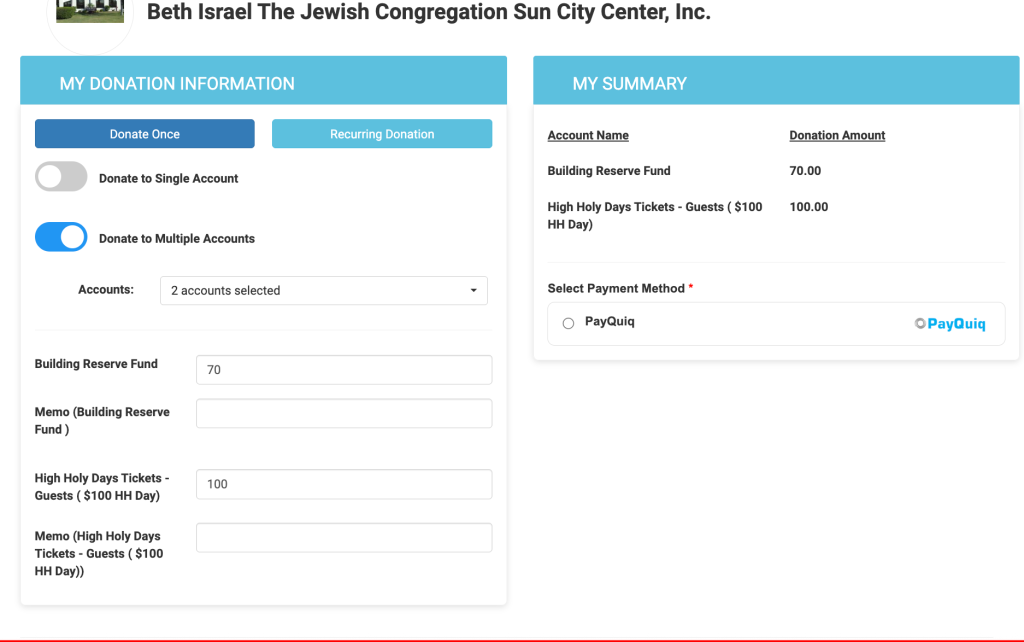Click the Building Reserve Fund amount field
Viewport: 1024px width, 642px height.
click(x=344, y=370)
